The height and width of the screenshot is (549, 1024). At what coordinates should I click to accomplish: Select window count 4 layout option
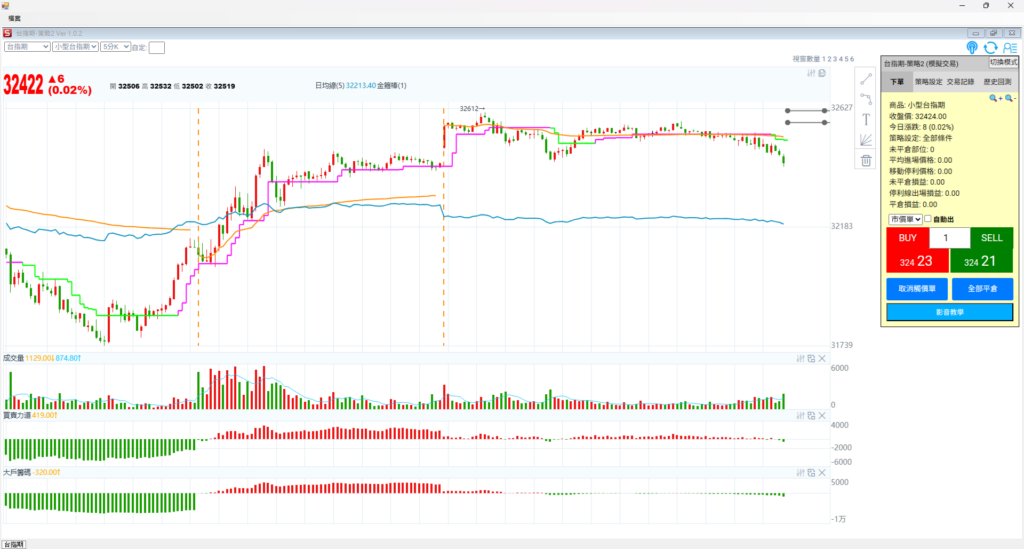[839, 60]
